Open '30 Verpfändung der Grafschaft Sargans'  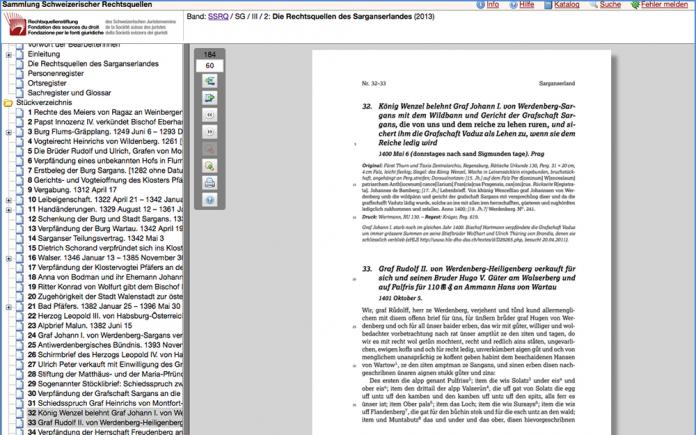(105, 394)
